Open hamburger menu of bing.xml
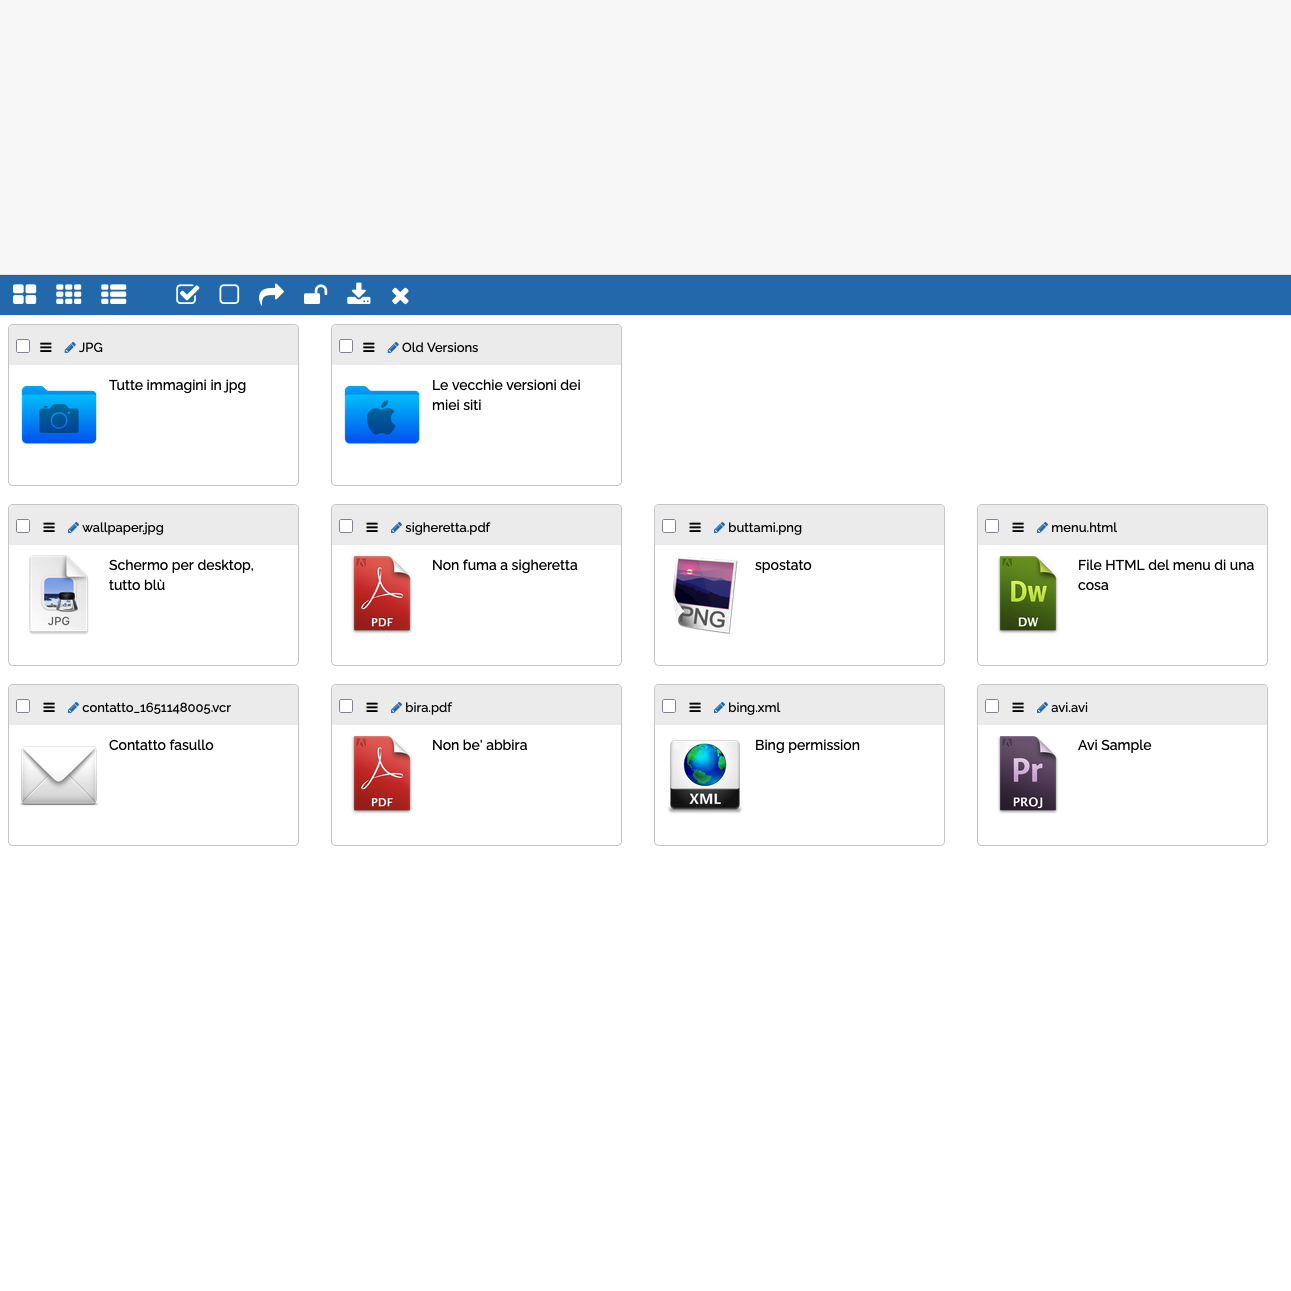Viewport: 1291px width, 1291px height. (x=695, y=707)
